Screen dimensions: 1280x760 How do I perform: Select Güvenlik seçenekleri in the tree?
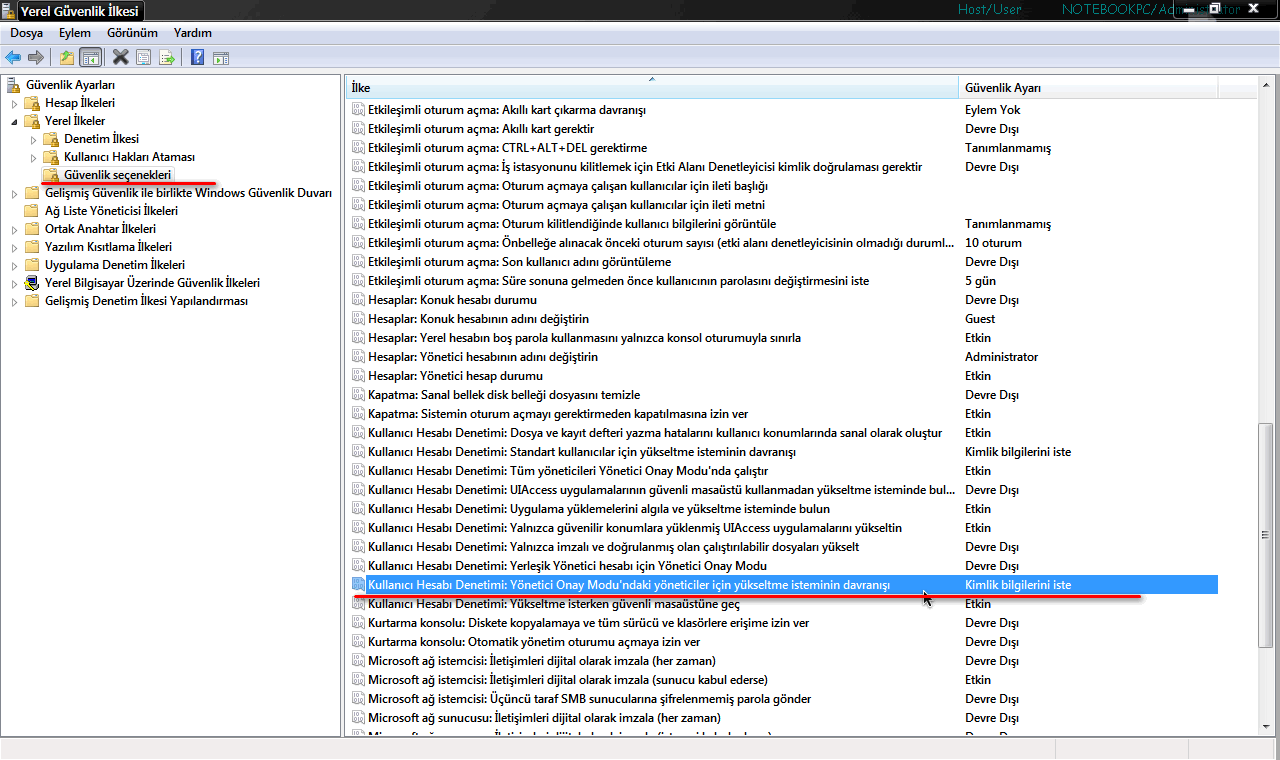118,175
